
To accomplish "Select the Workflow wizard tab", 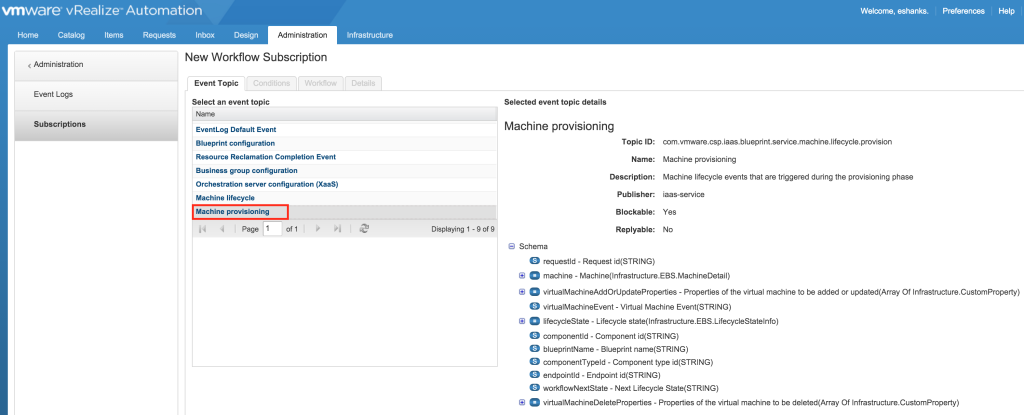I will 321,84.
